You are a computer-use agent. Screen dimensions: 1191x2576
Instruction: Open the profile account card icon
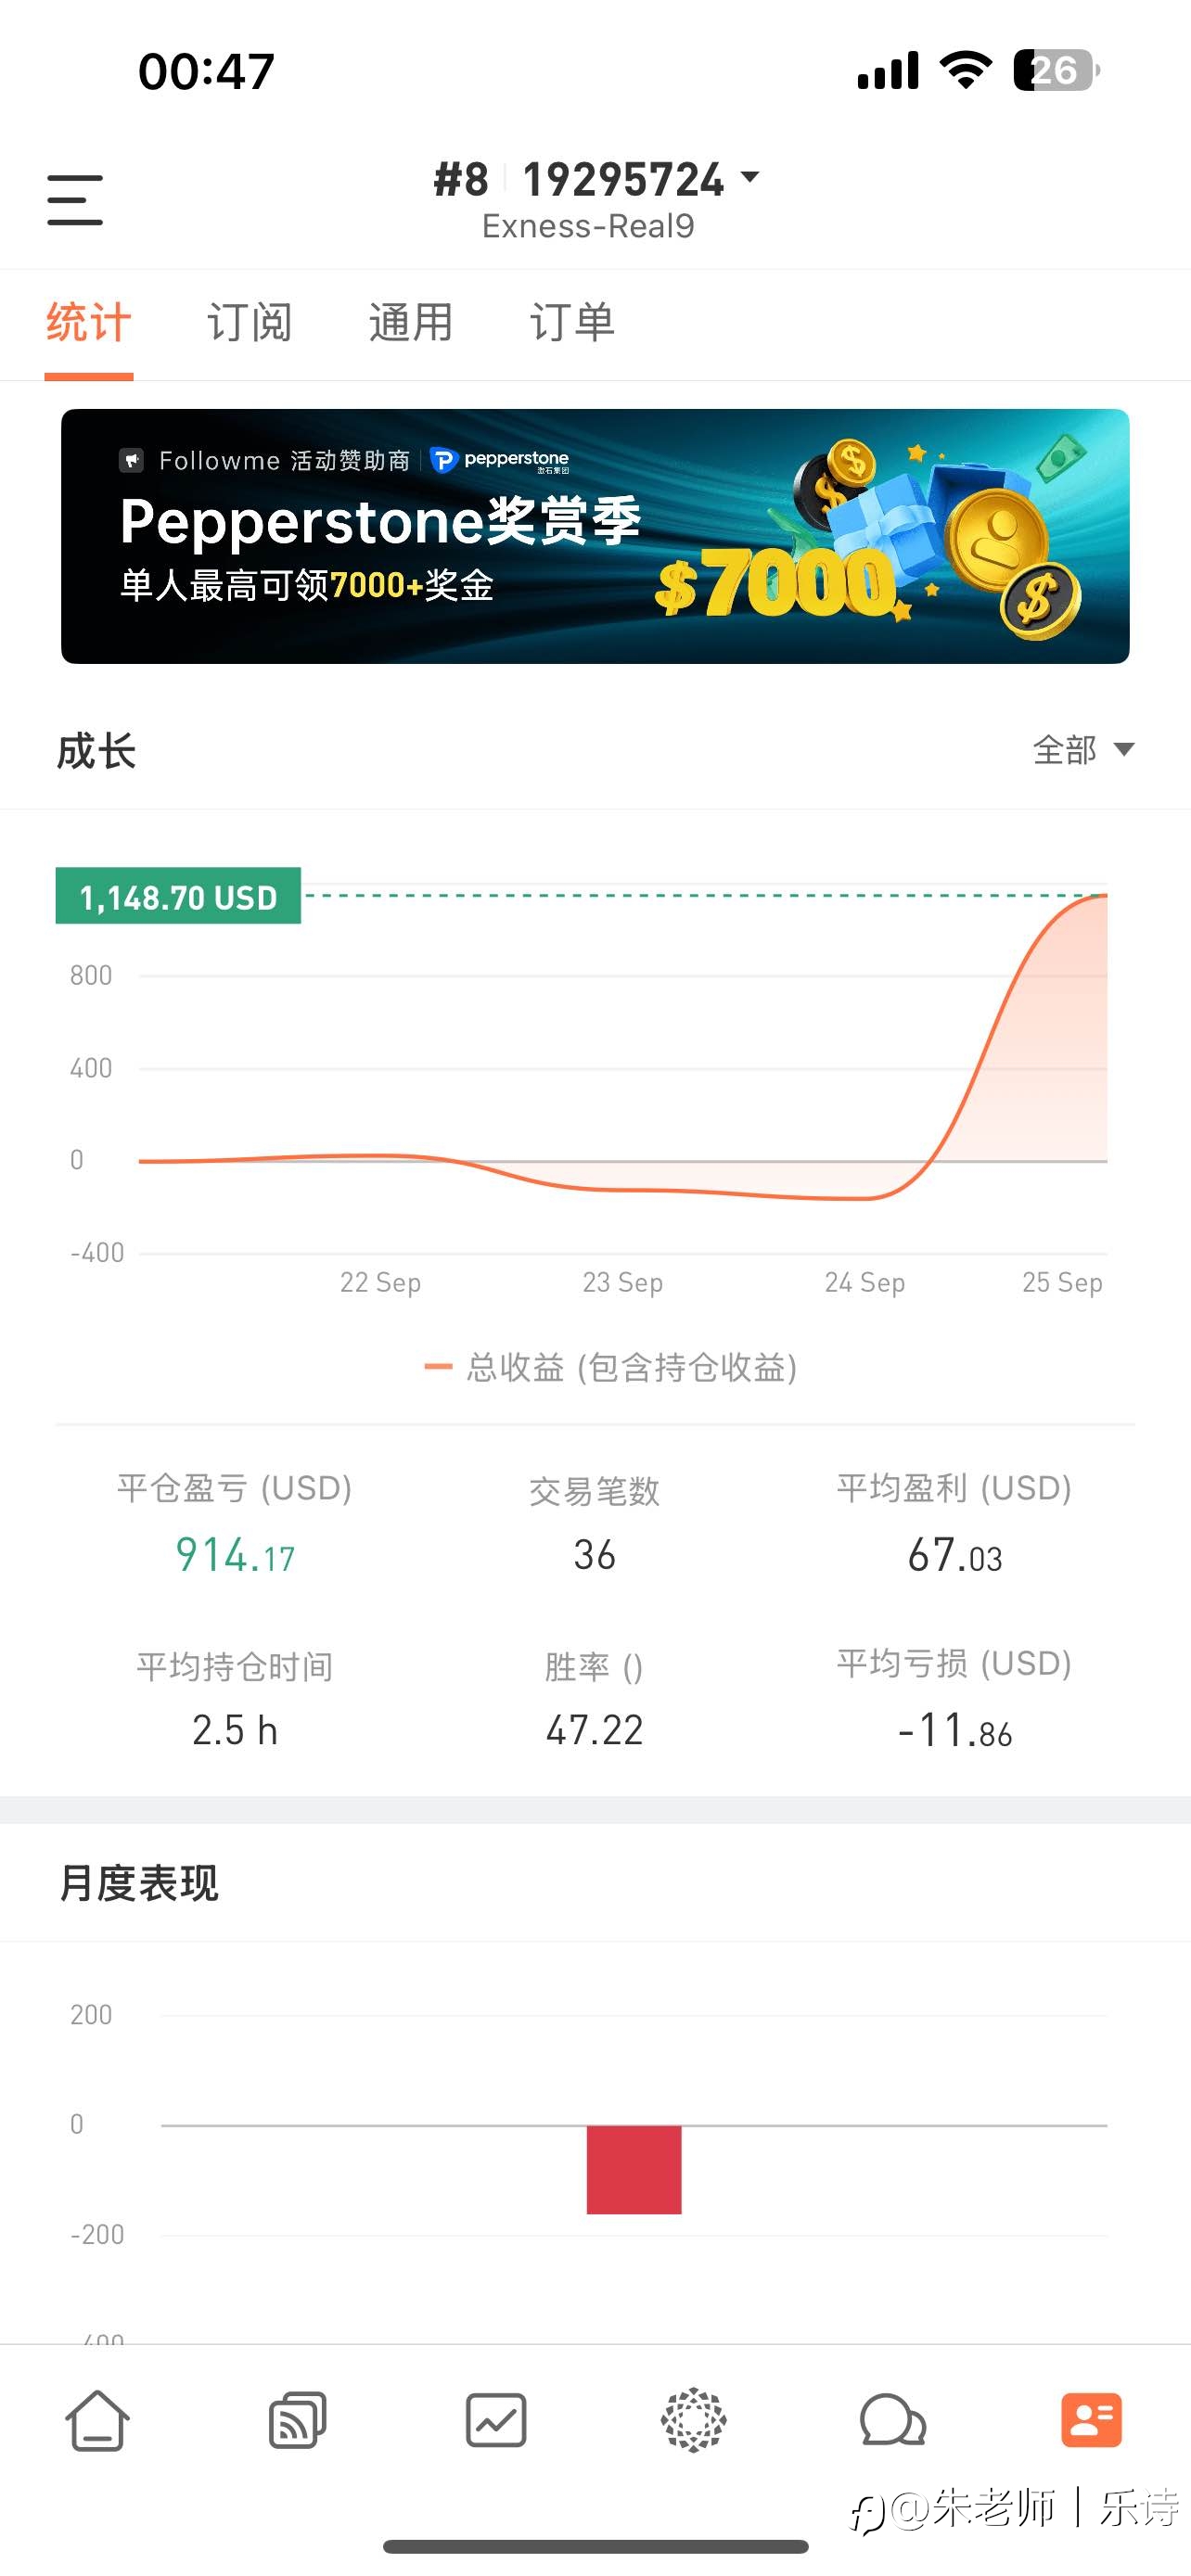(x=1091, y=2421)
